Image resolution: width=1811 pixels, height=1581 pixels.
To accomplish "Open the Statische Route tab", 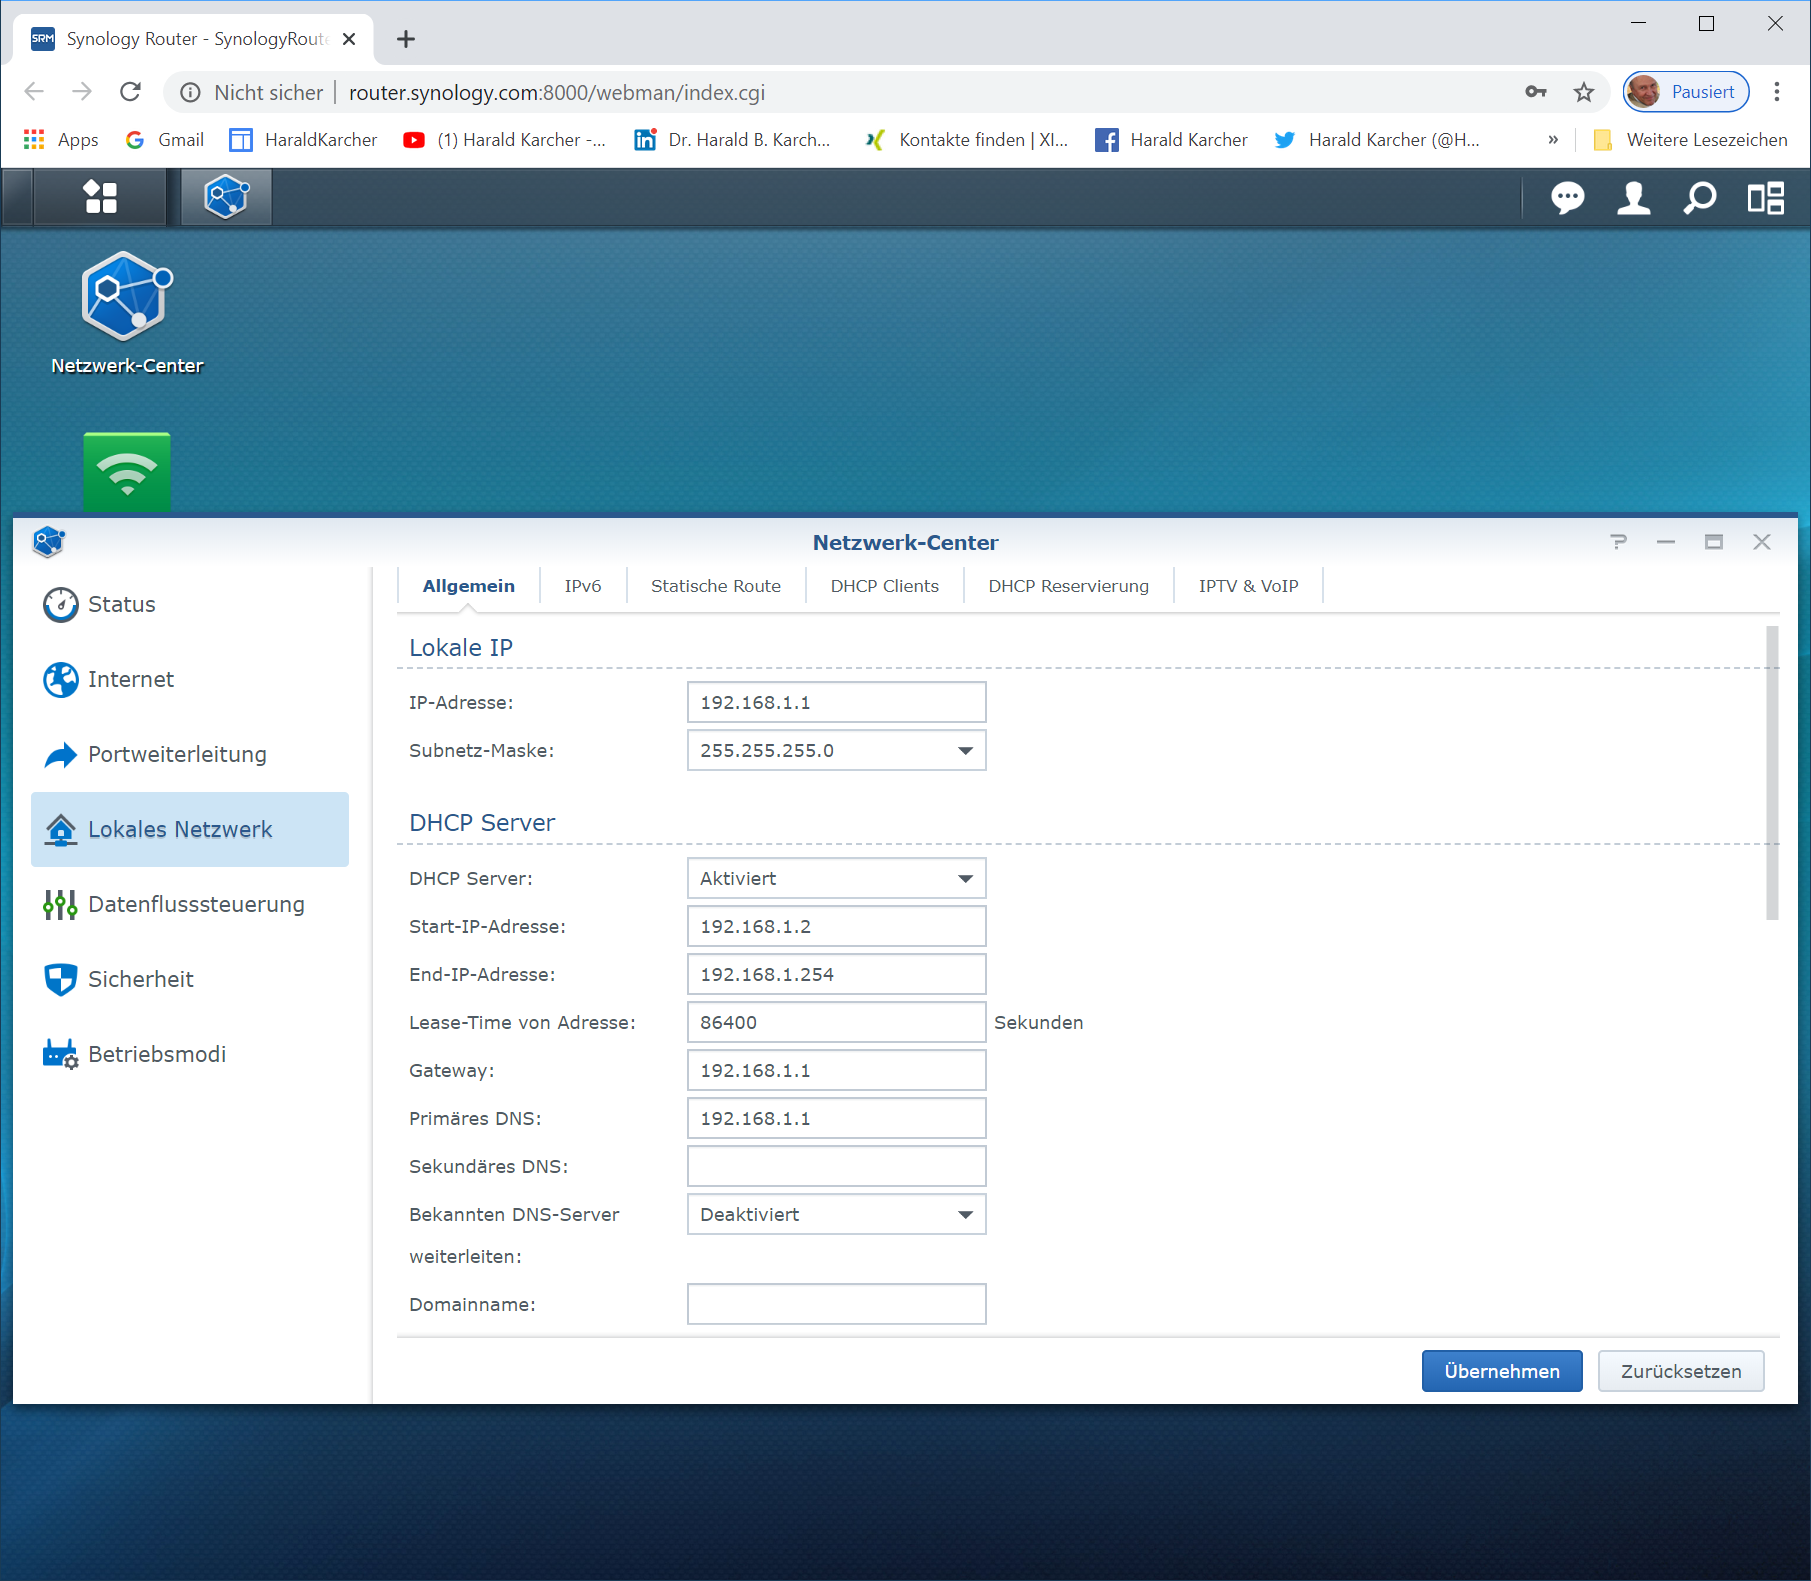I will click(x=715, y=586).
